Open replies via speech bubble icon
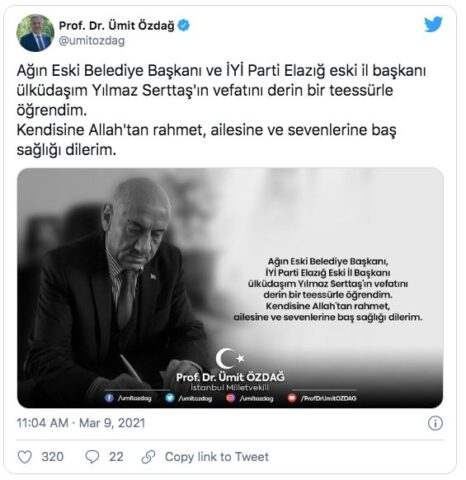This screenshot has height=480, width=466. click(92, 457)
